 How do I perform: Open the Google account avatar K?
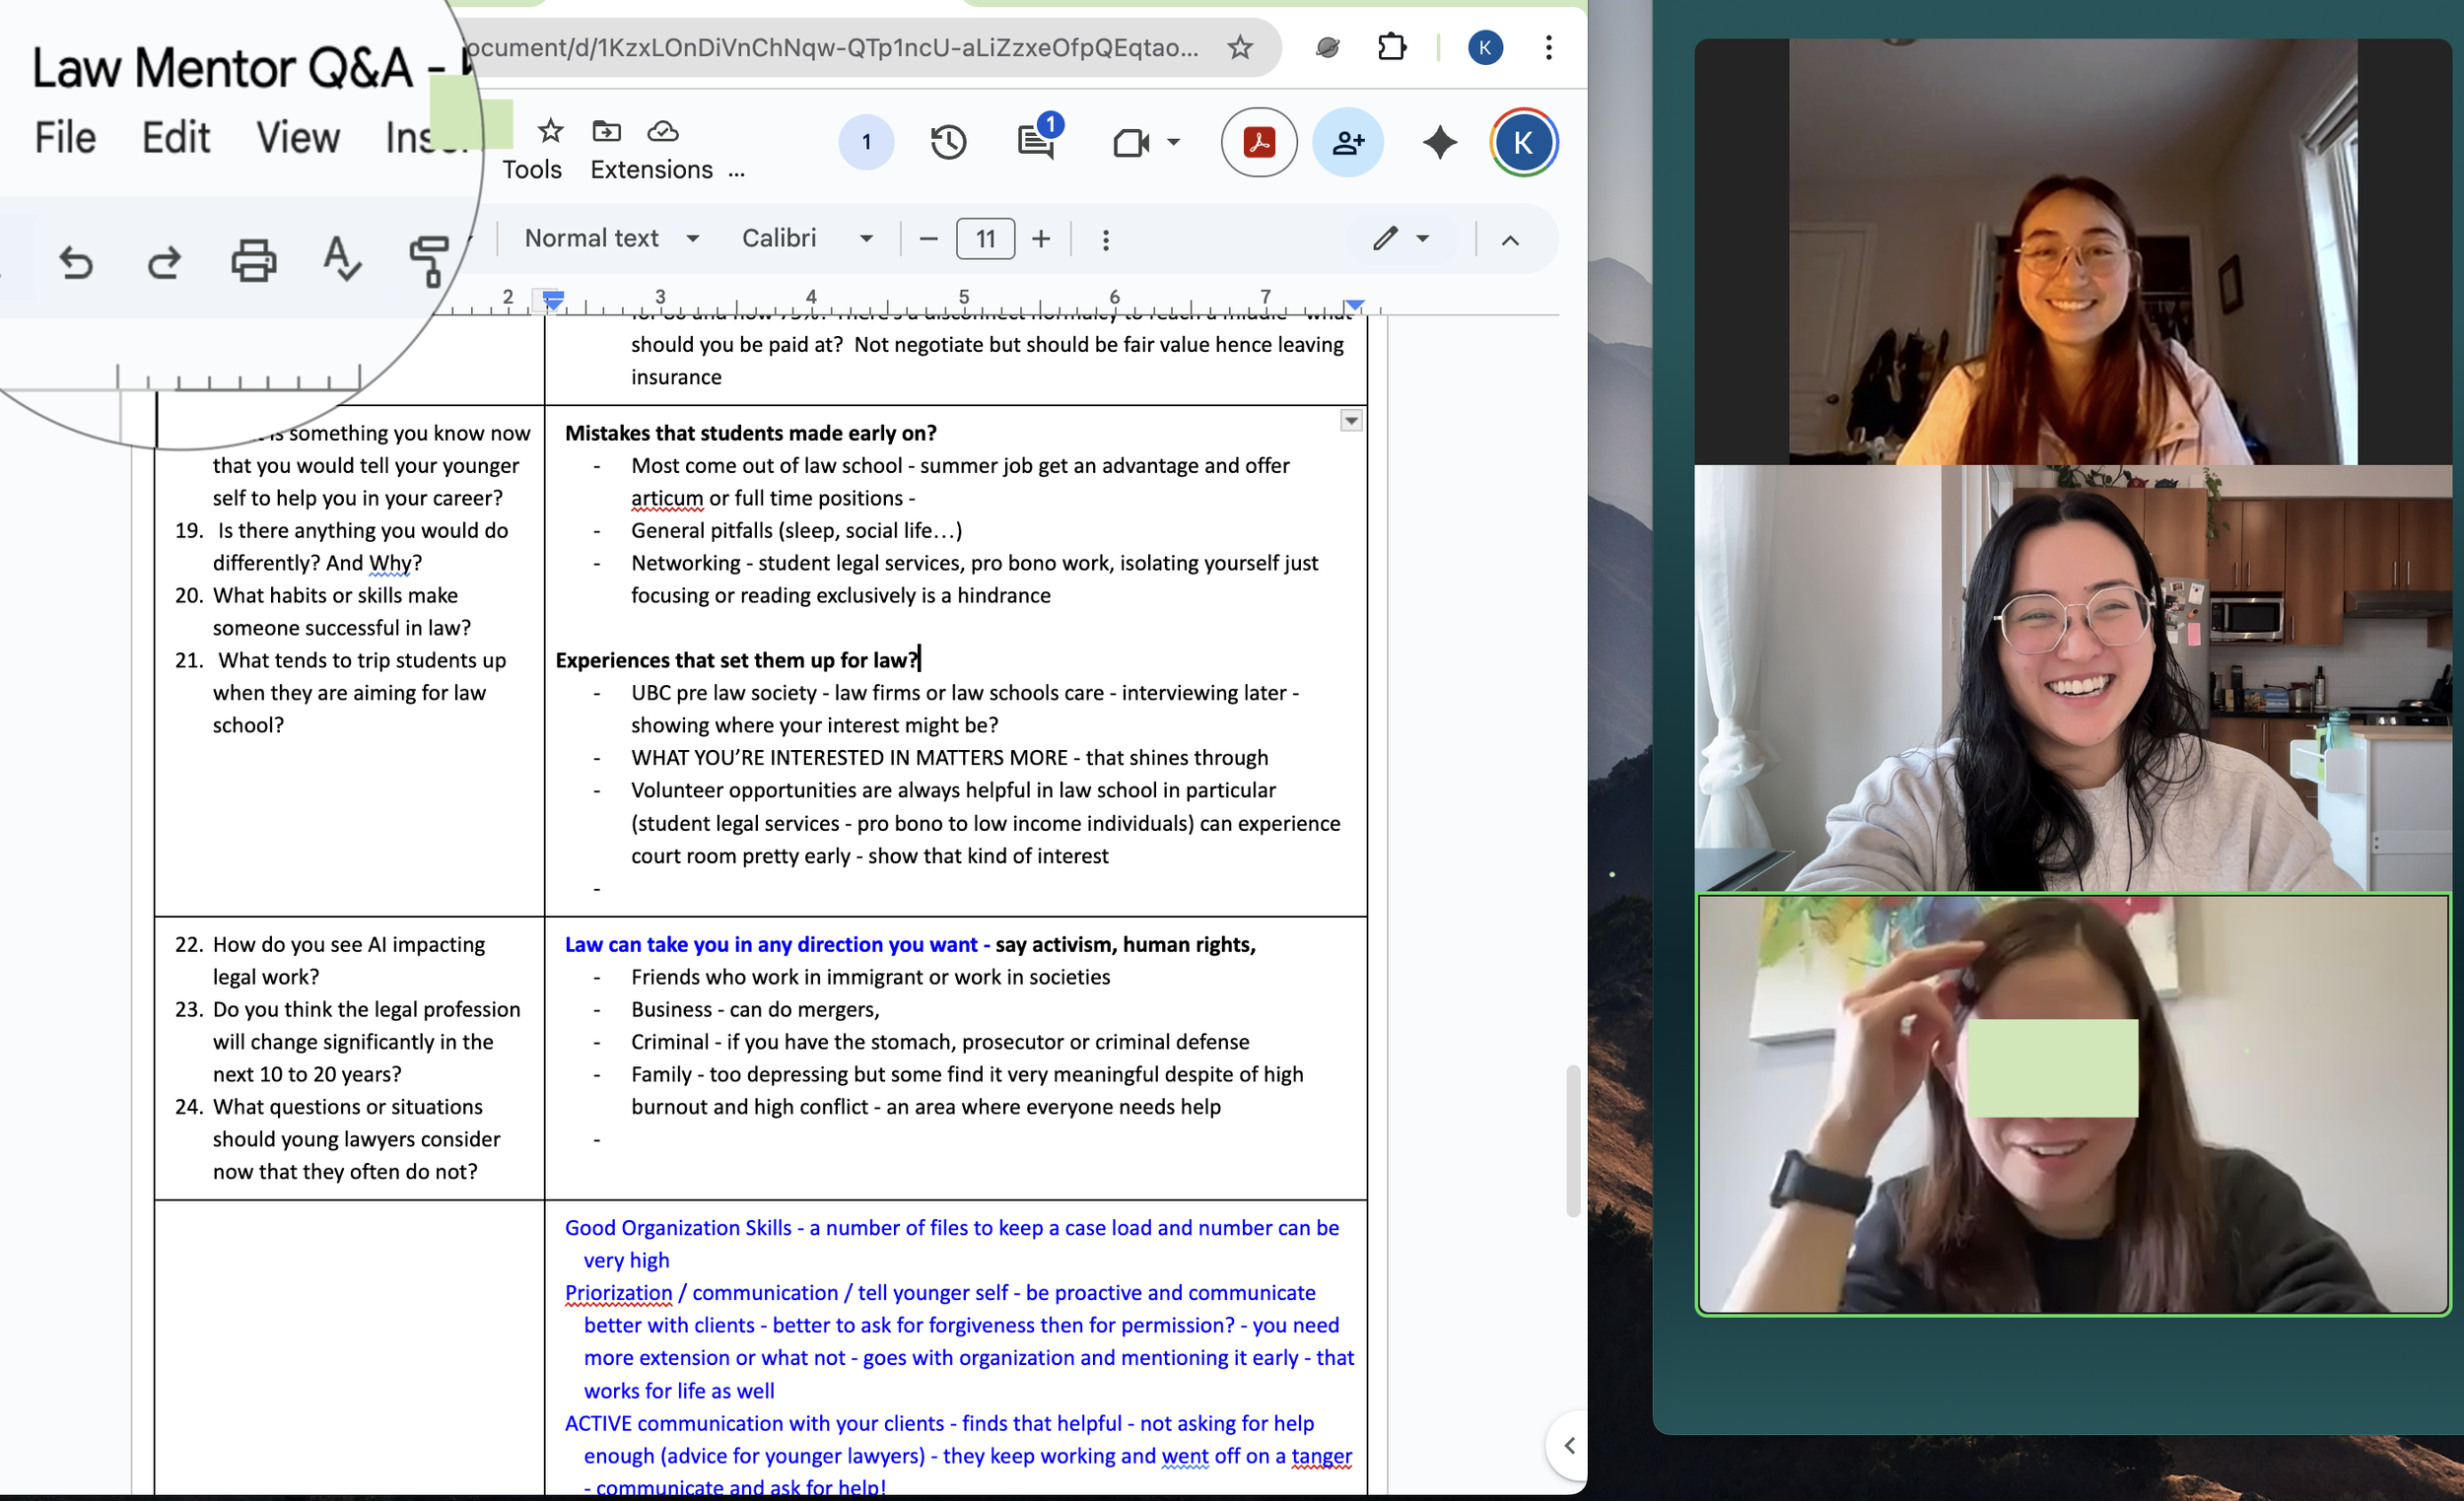click(1523, 142)
